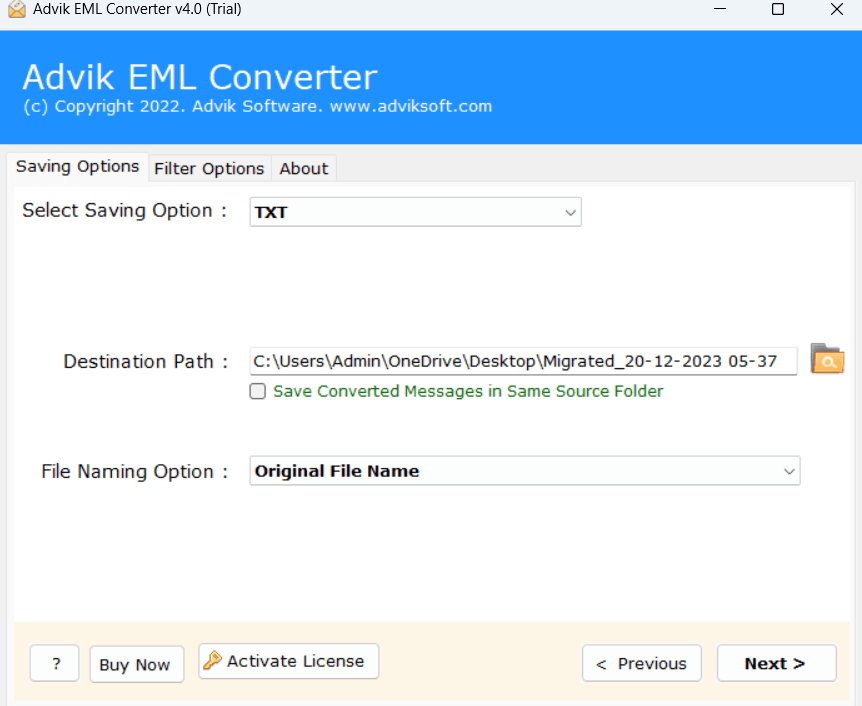Open the Select Saving Option dropdown

(x=416, y=212)
